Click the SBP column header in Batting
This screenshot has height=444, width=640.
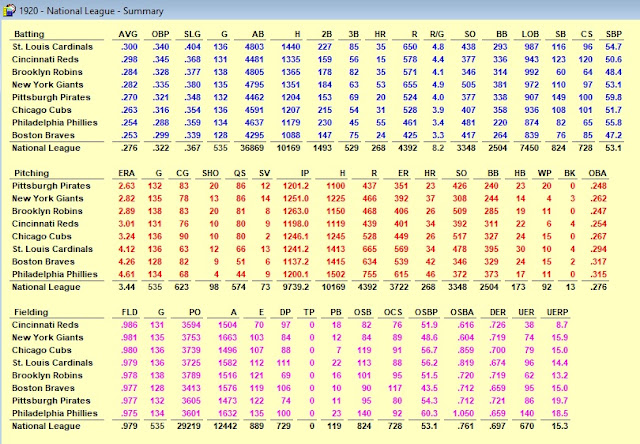point(613,34)
